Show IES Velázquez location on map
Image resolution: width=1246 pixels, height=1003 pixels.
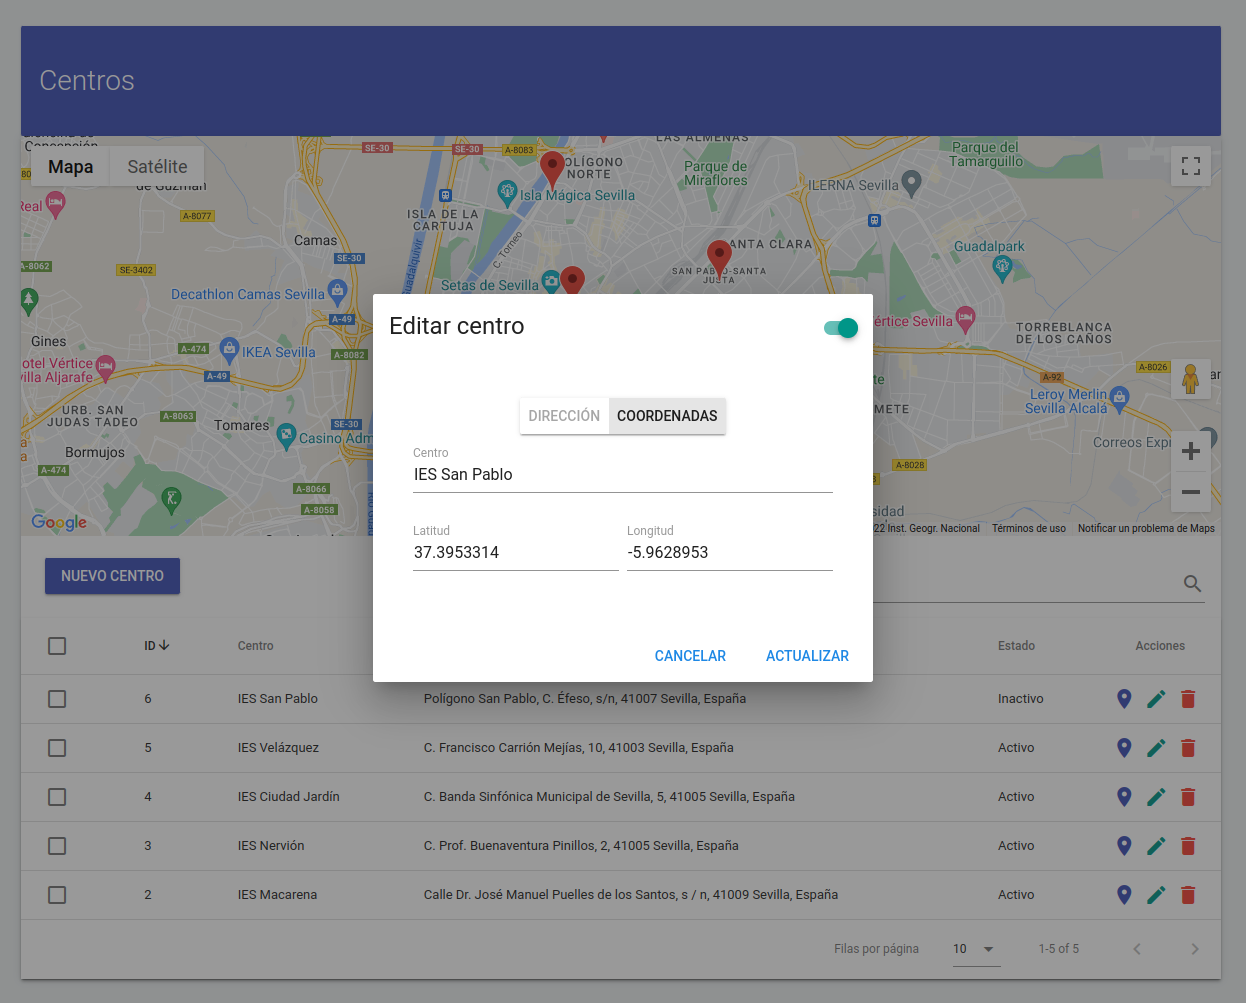click(1124, 748)
